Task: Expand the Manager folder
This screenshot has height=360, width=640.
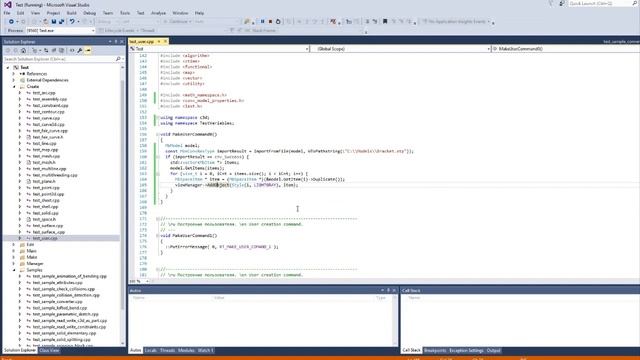Action: [13, 264]
